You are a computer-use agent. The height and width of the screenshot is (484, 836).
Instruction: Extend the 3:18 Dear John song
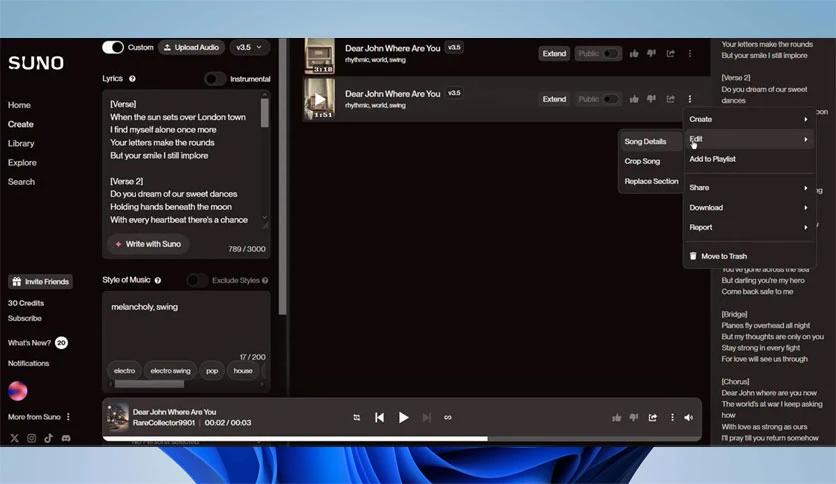(x=554, y=53)
